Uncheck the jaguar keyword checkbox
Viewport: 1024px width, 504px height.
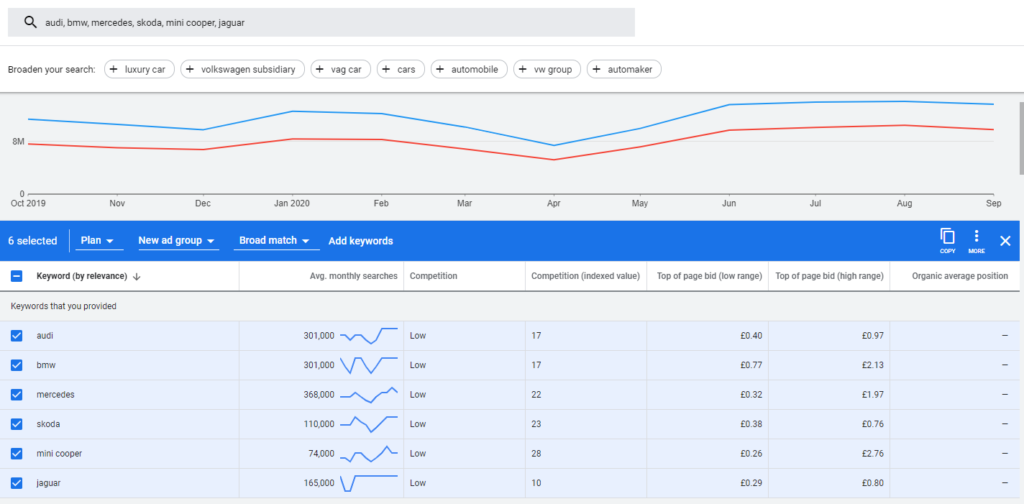pos(17,483)
